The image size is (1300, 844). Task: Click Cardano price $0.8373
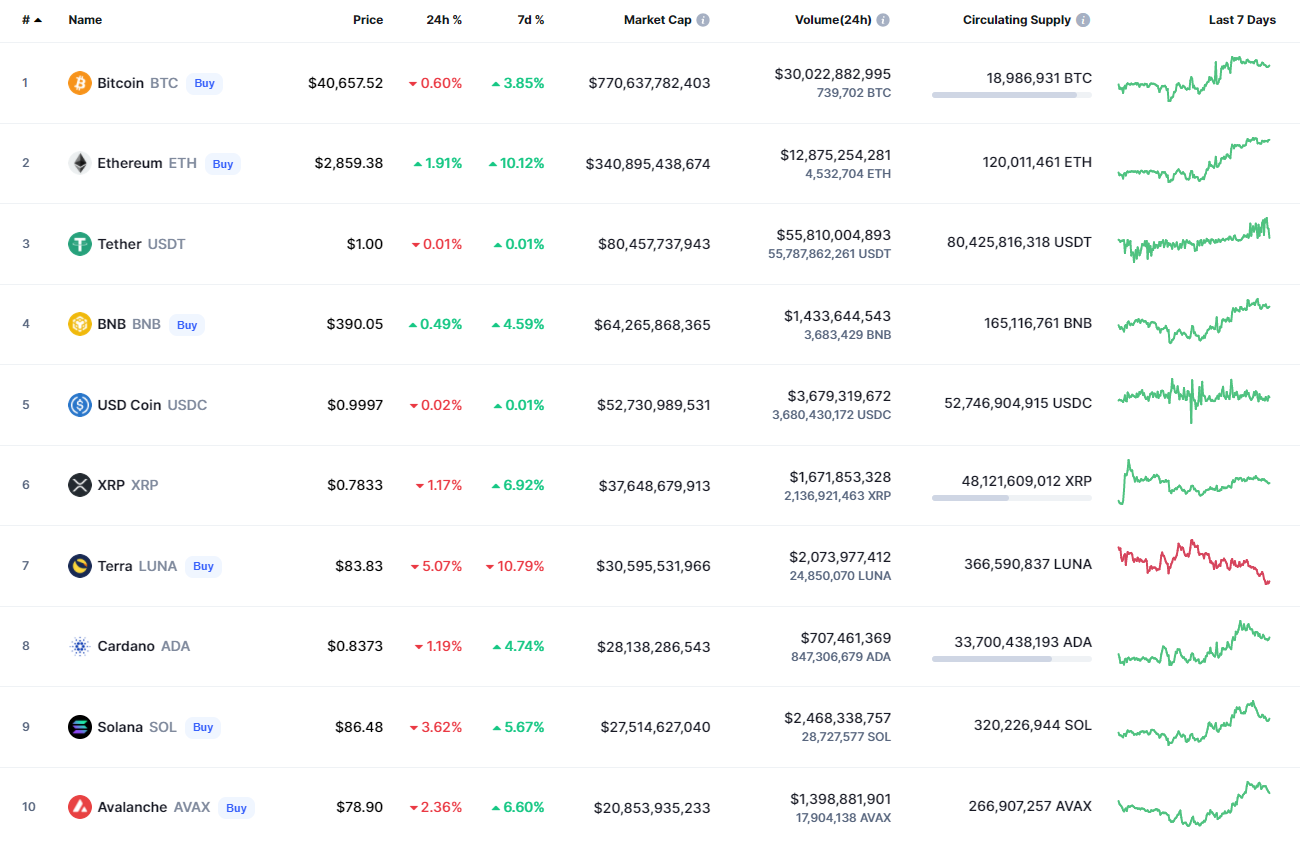tap(355, 646)
